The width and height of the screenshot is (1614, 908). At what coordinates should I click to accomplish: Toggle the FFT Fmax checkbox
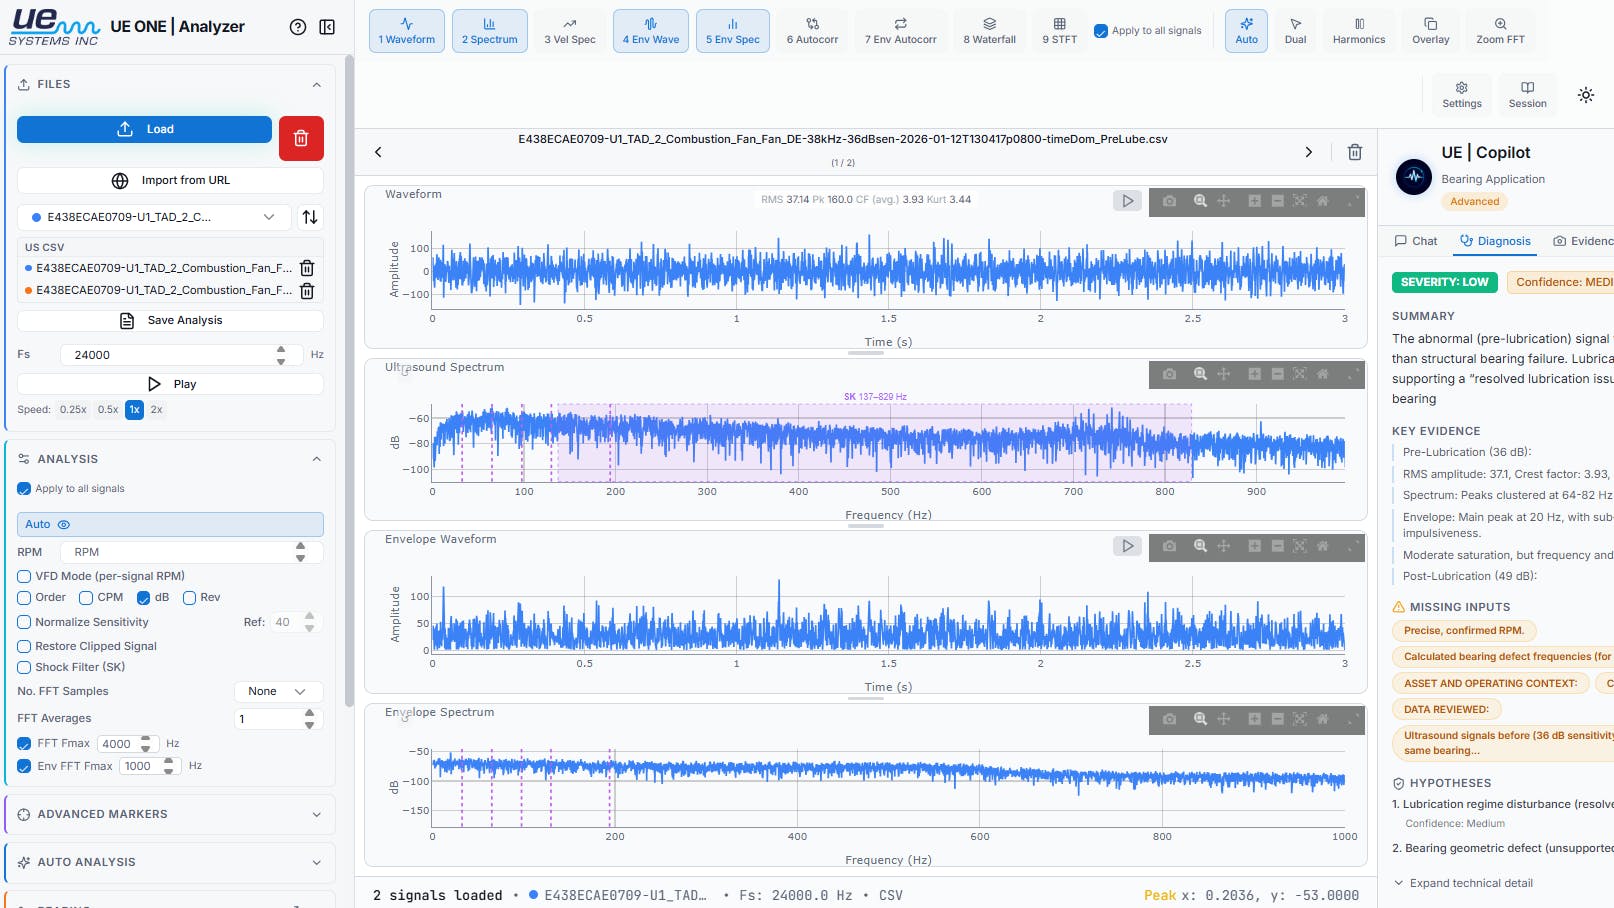[24, 743]
